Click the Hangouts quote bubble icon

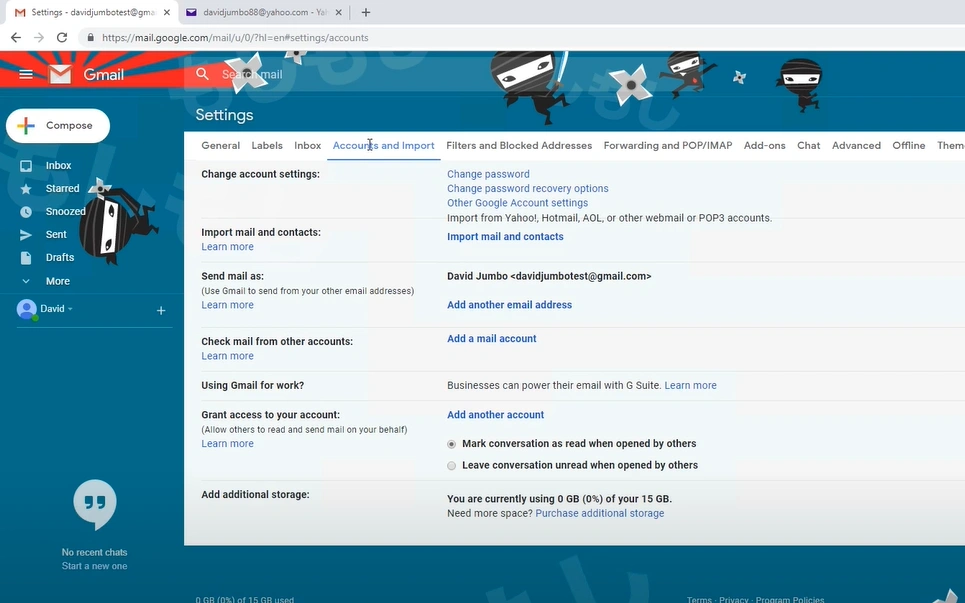click(94, 503)
